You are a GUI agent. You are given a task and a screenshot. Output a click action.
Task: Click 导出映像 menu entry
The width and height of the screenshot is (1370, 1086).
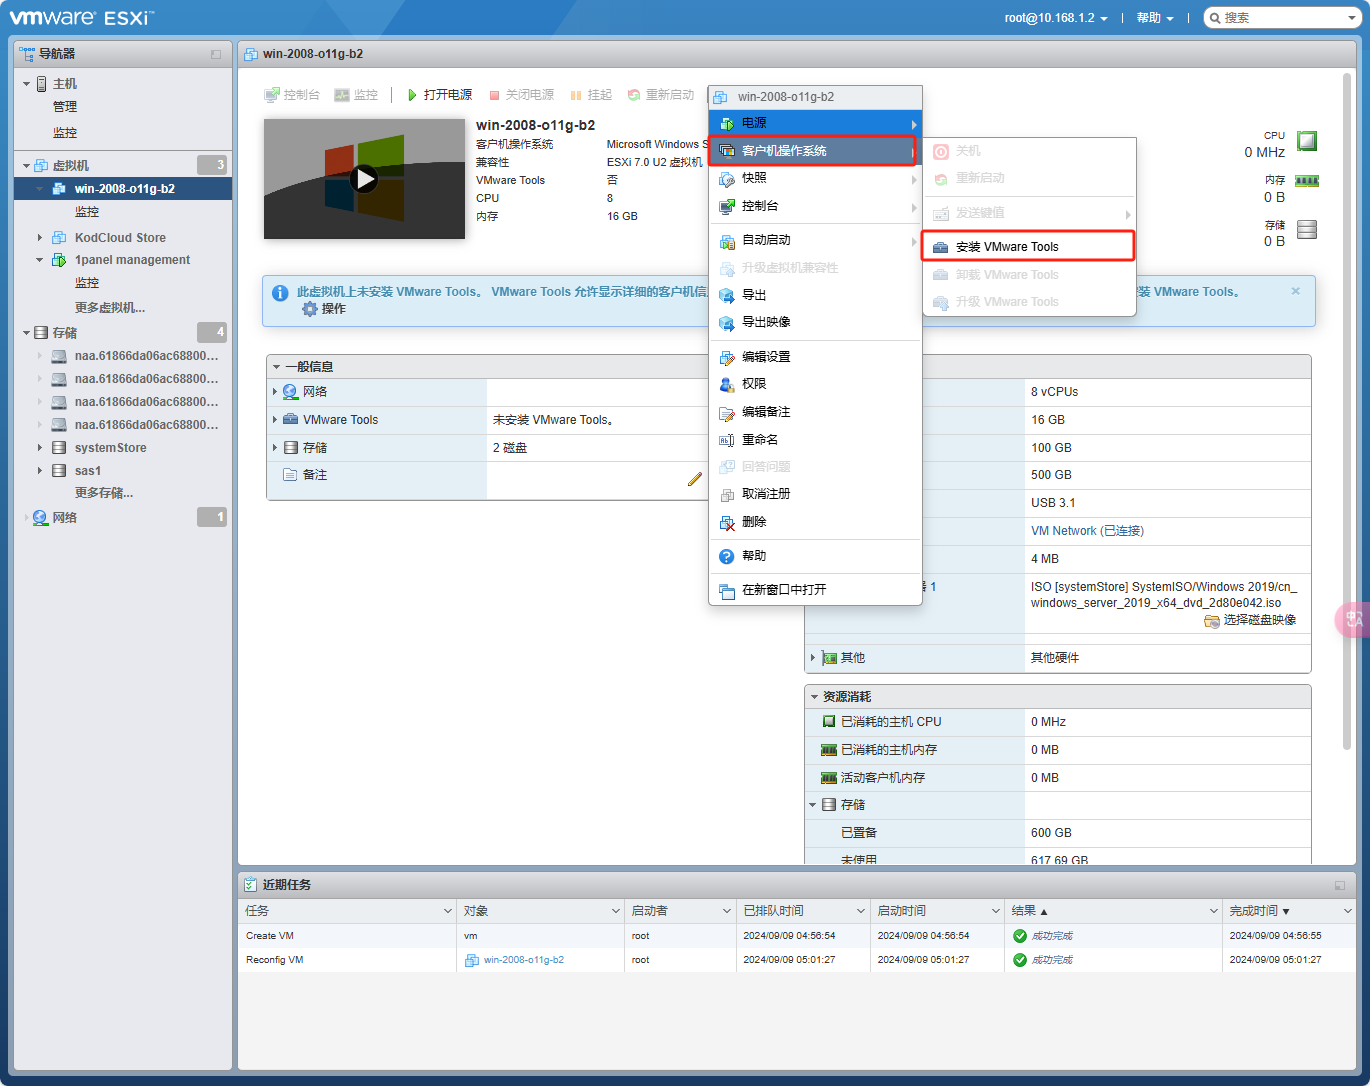coord(815,322)
